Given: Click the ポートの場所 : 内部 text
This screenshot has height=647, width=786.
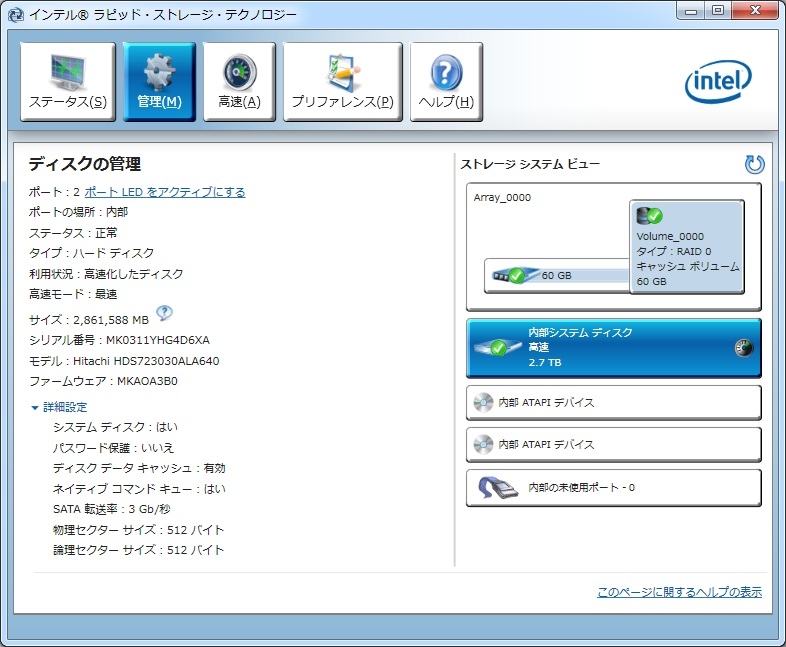Looking at the screenshot, I should tap(78, 212).
